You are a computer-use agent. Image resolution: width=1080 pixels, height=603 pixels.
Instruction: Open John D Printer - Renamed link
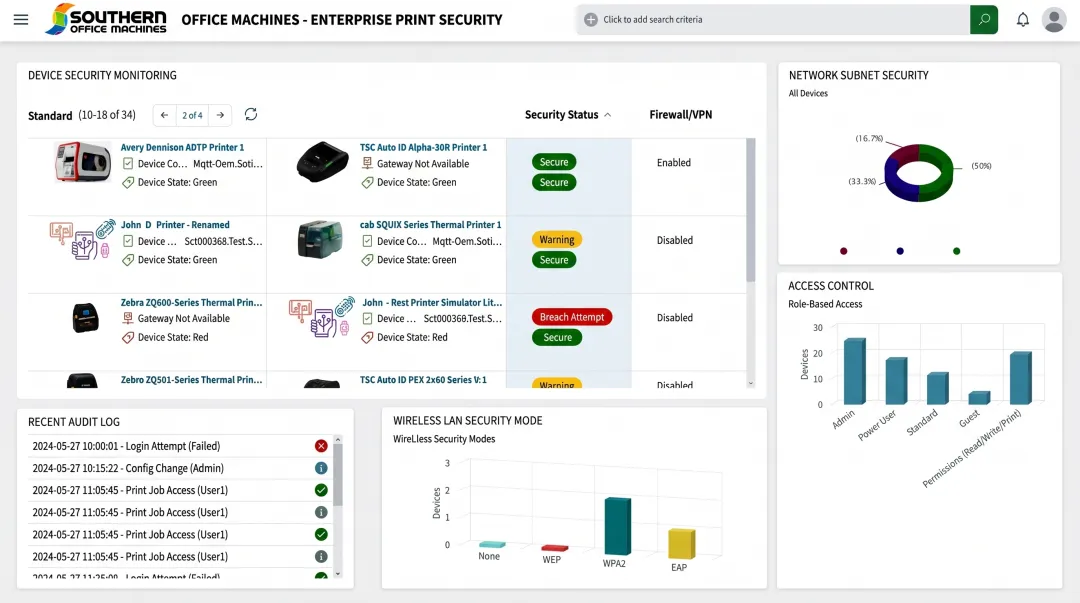pyautogui.click(x=175, y=225)
